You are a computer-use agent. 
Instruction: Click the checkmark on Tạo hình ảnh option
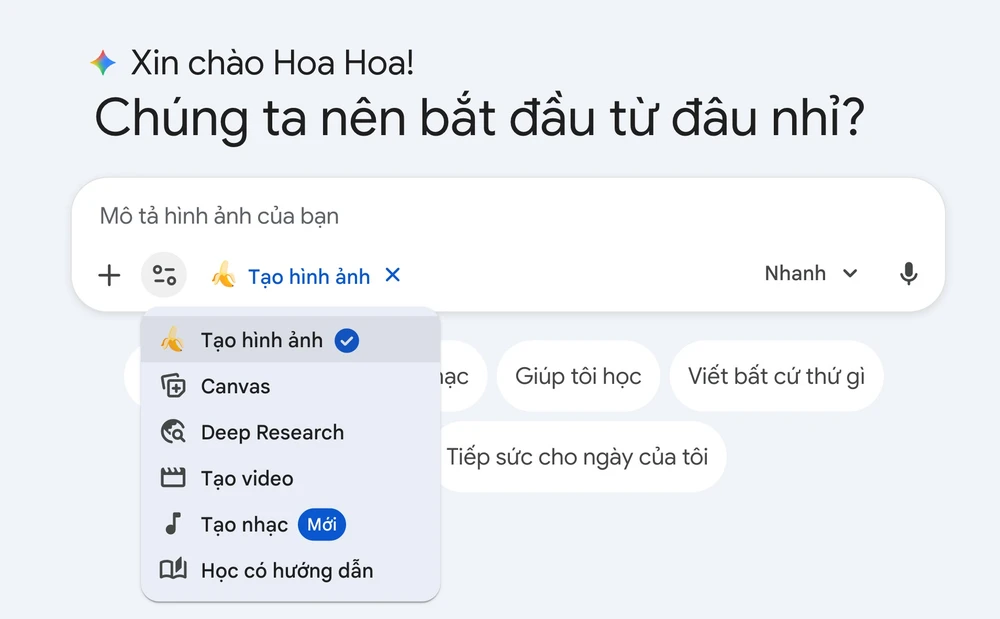[x=347, y=340]
